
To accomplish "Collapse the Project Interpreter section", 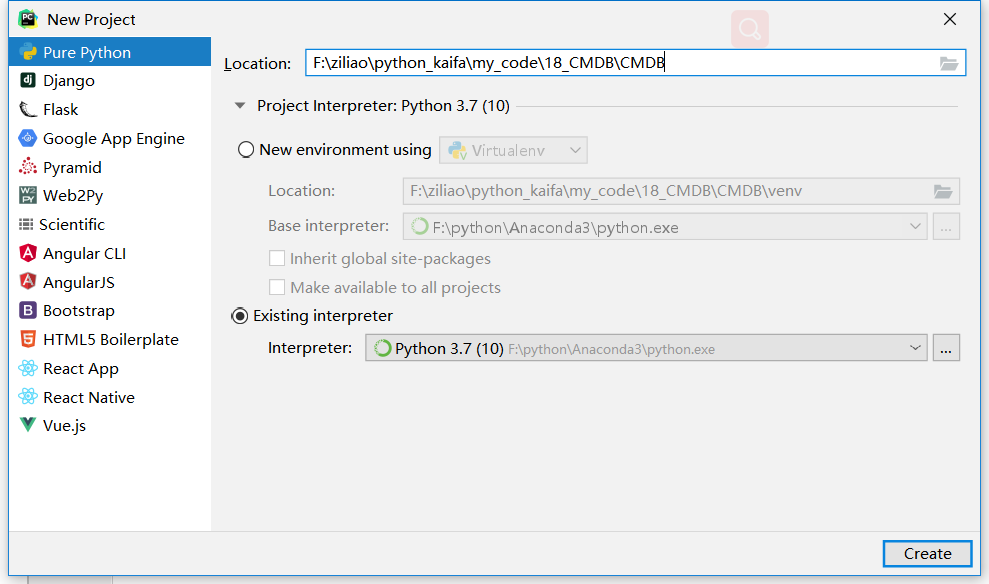I will [240, 106].
